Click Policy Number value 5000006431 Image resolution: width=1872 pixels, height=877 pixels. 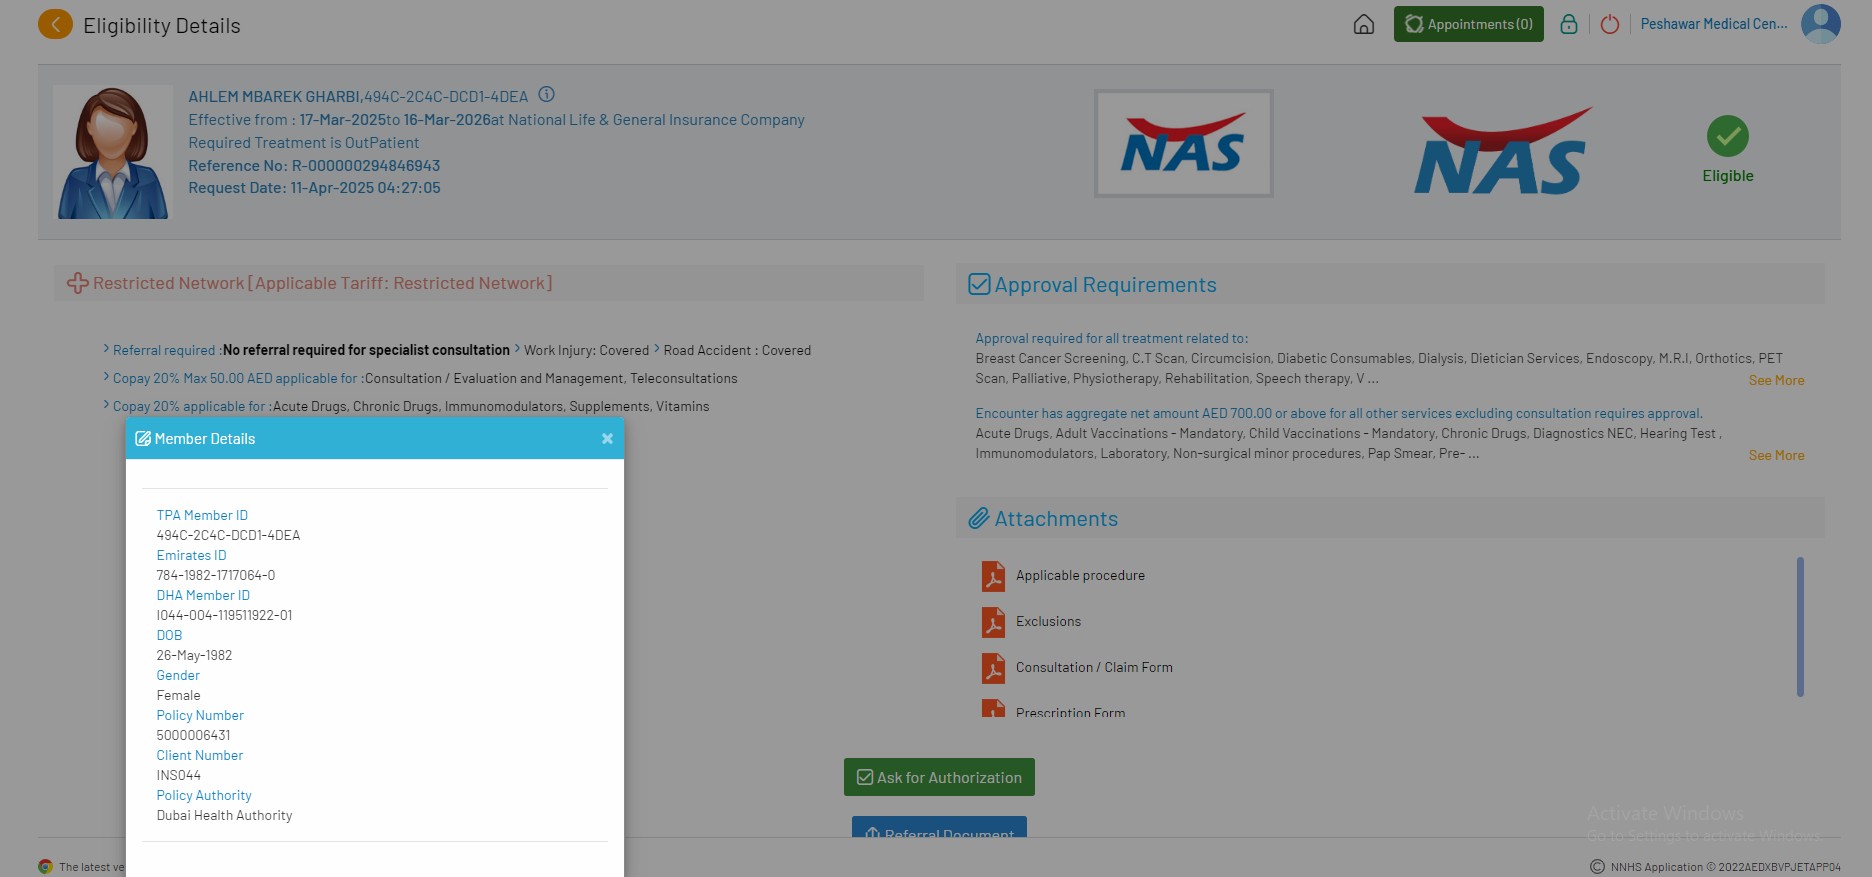pyautogui.click(x=193, y=735)
